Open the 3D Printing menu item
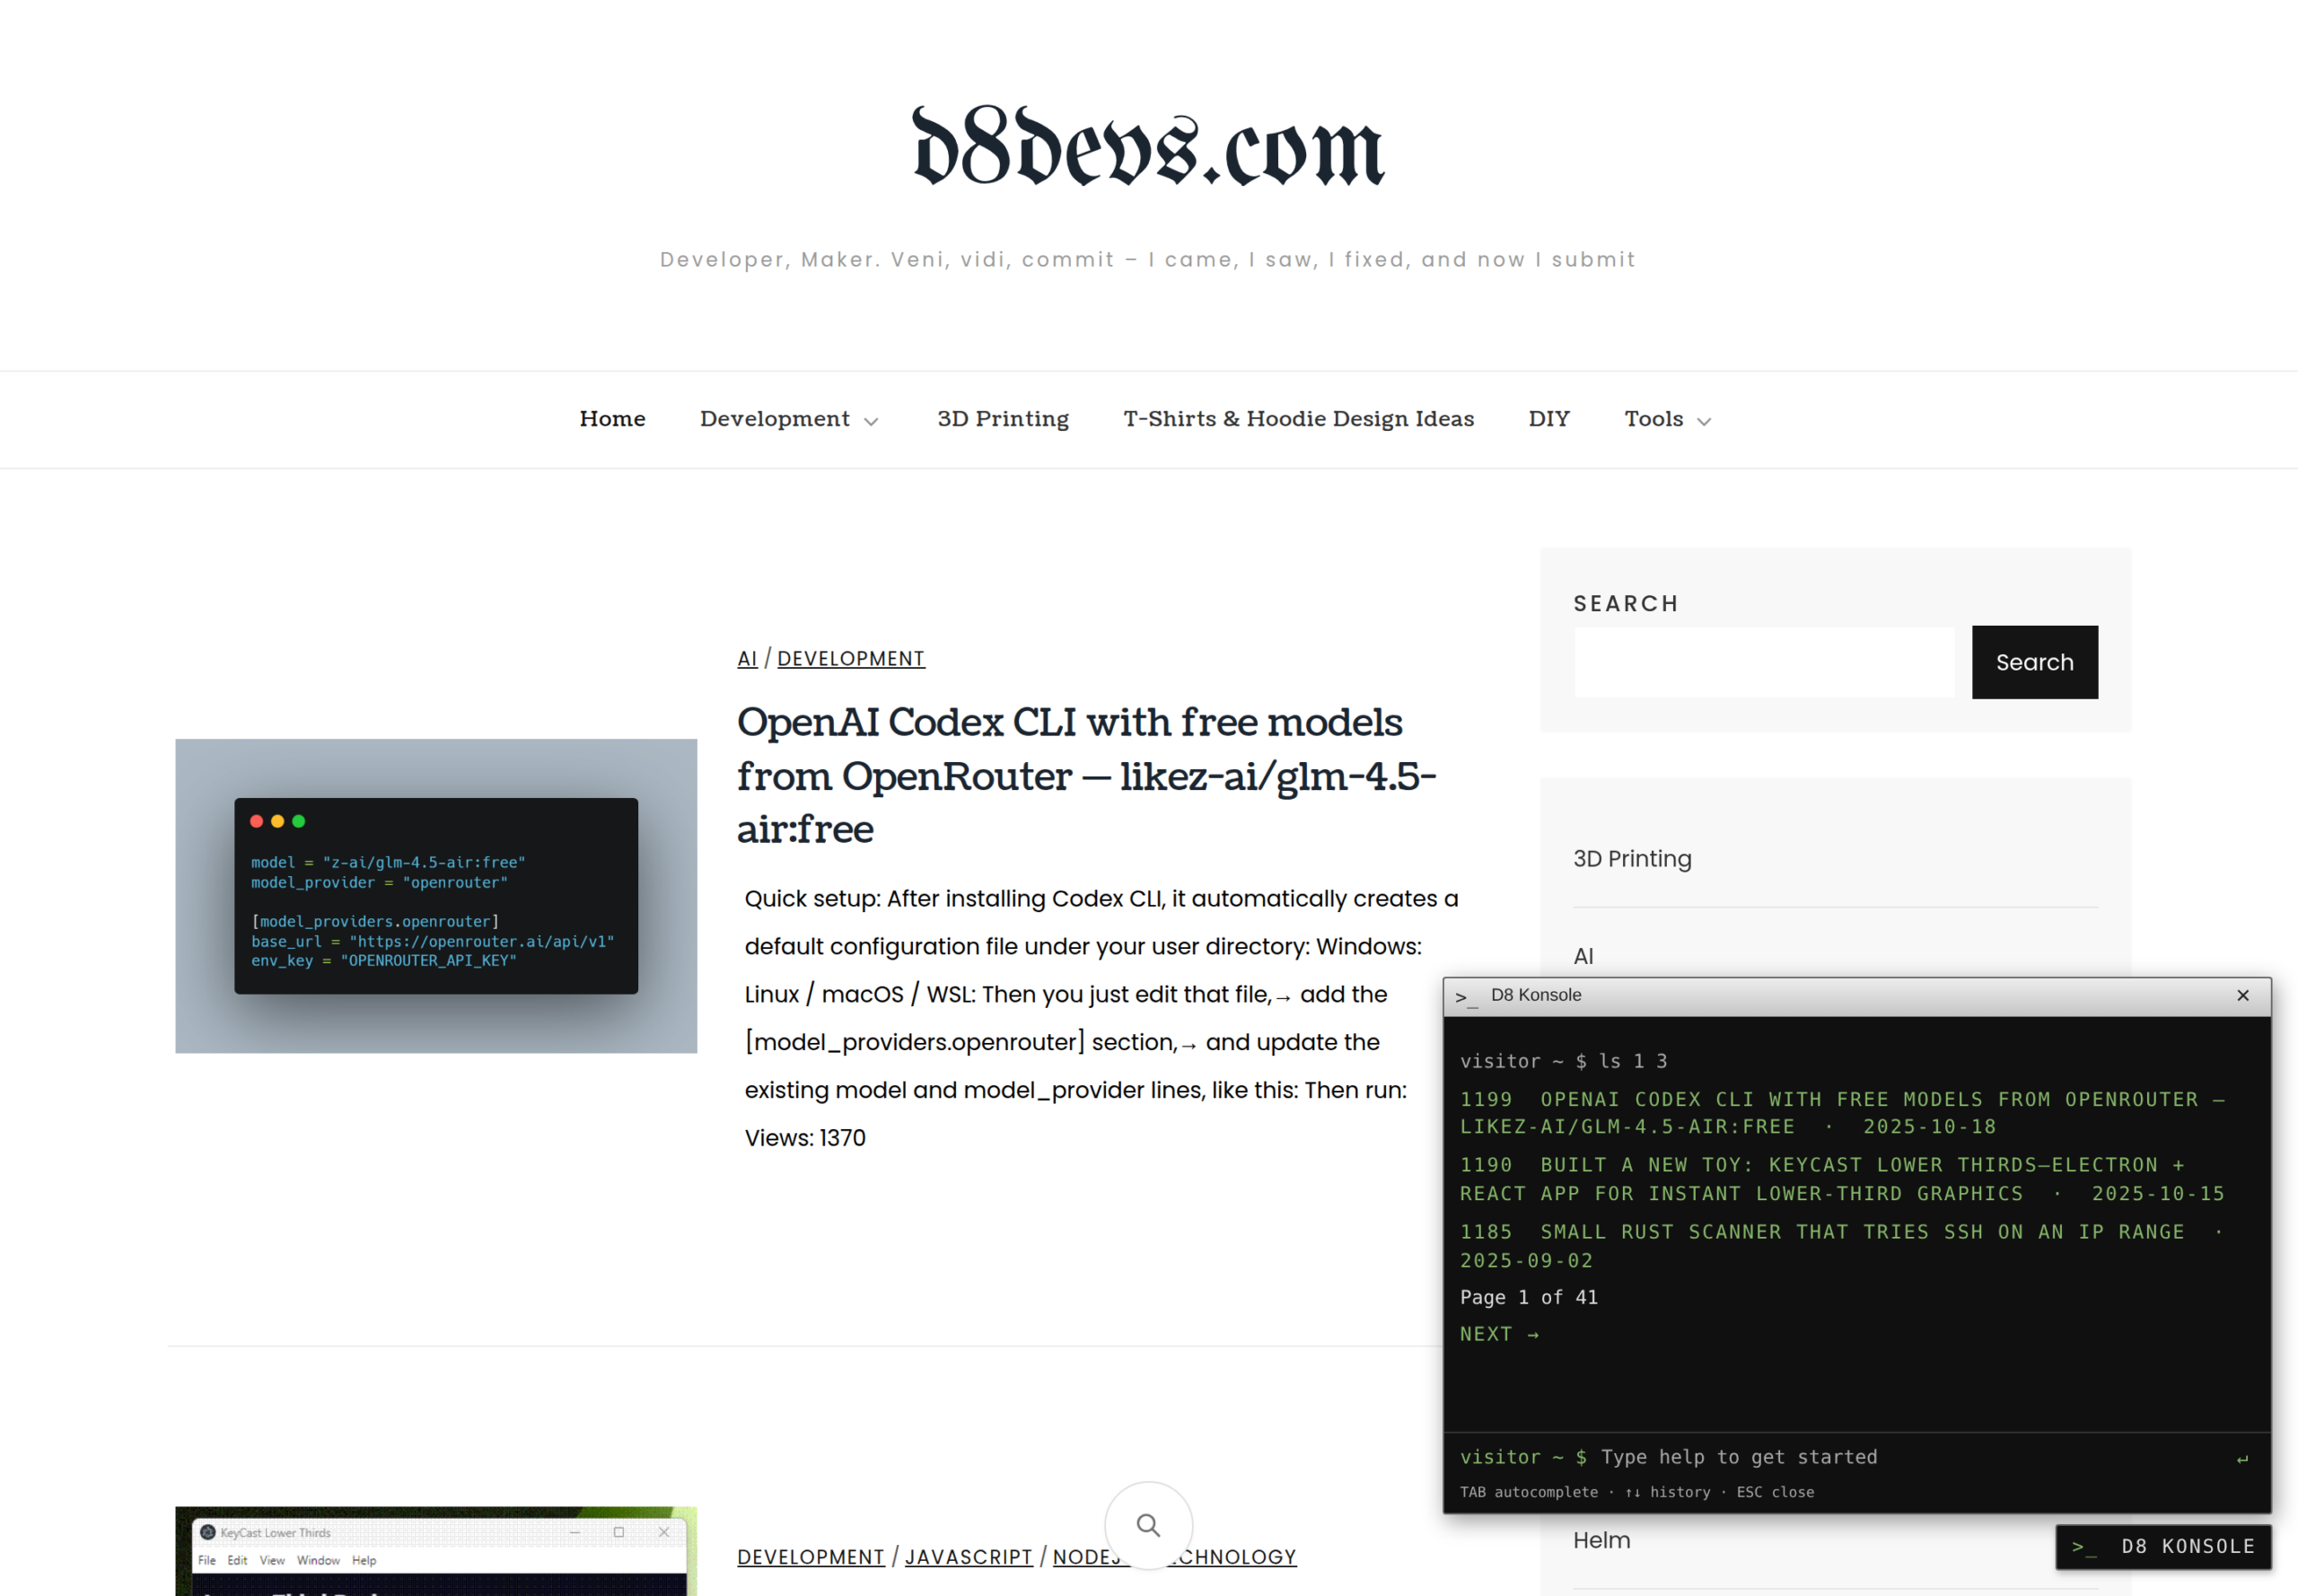The width and height of the screenshot is (2298, 1596). 1003,419
